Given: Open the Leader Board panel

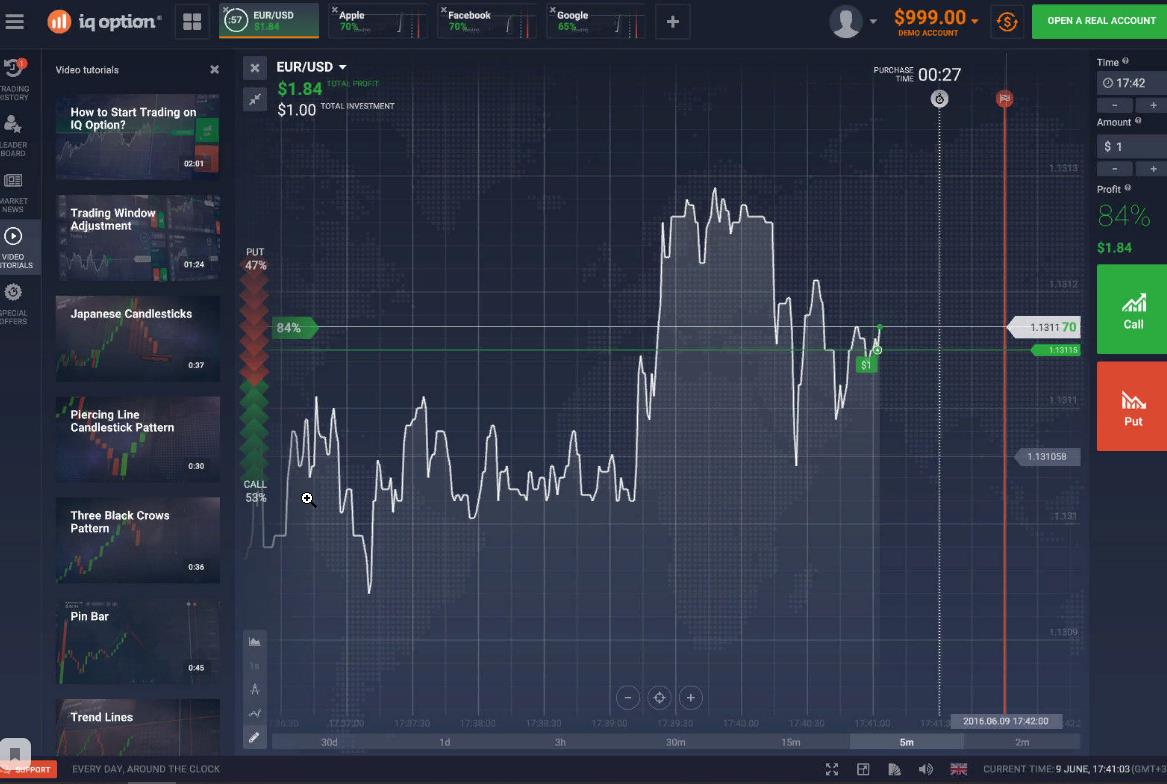Looking at the screenshot, I should click(13, 136).
